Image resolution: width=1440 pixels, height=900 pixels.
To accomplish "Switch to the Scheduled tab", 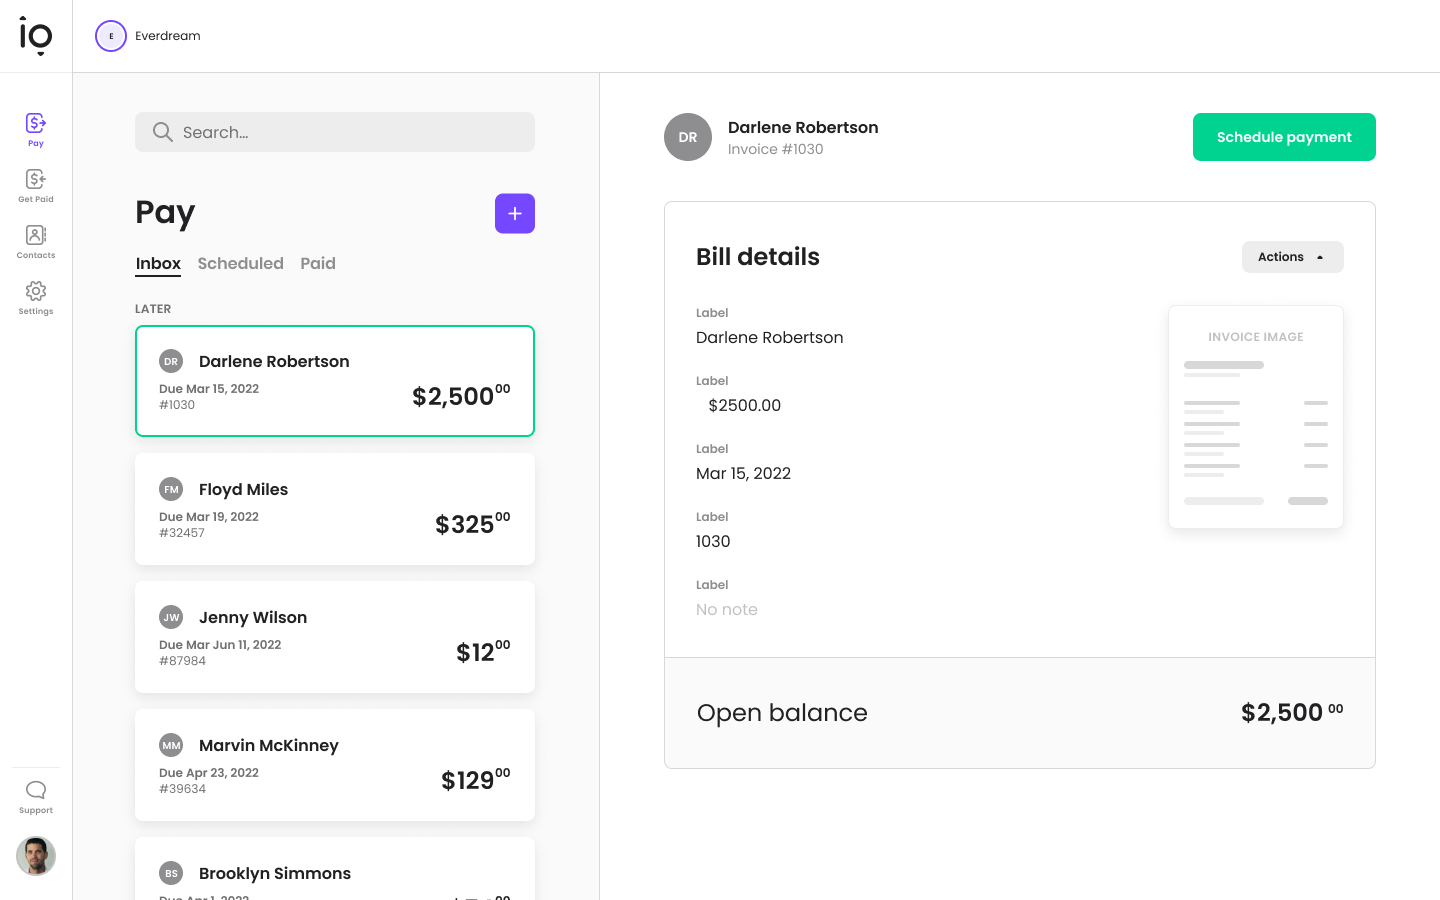I will 240,264.
